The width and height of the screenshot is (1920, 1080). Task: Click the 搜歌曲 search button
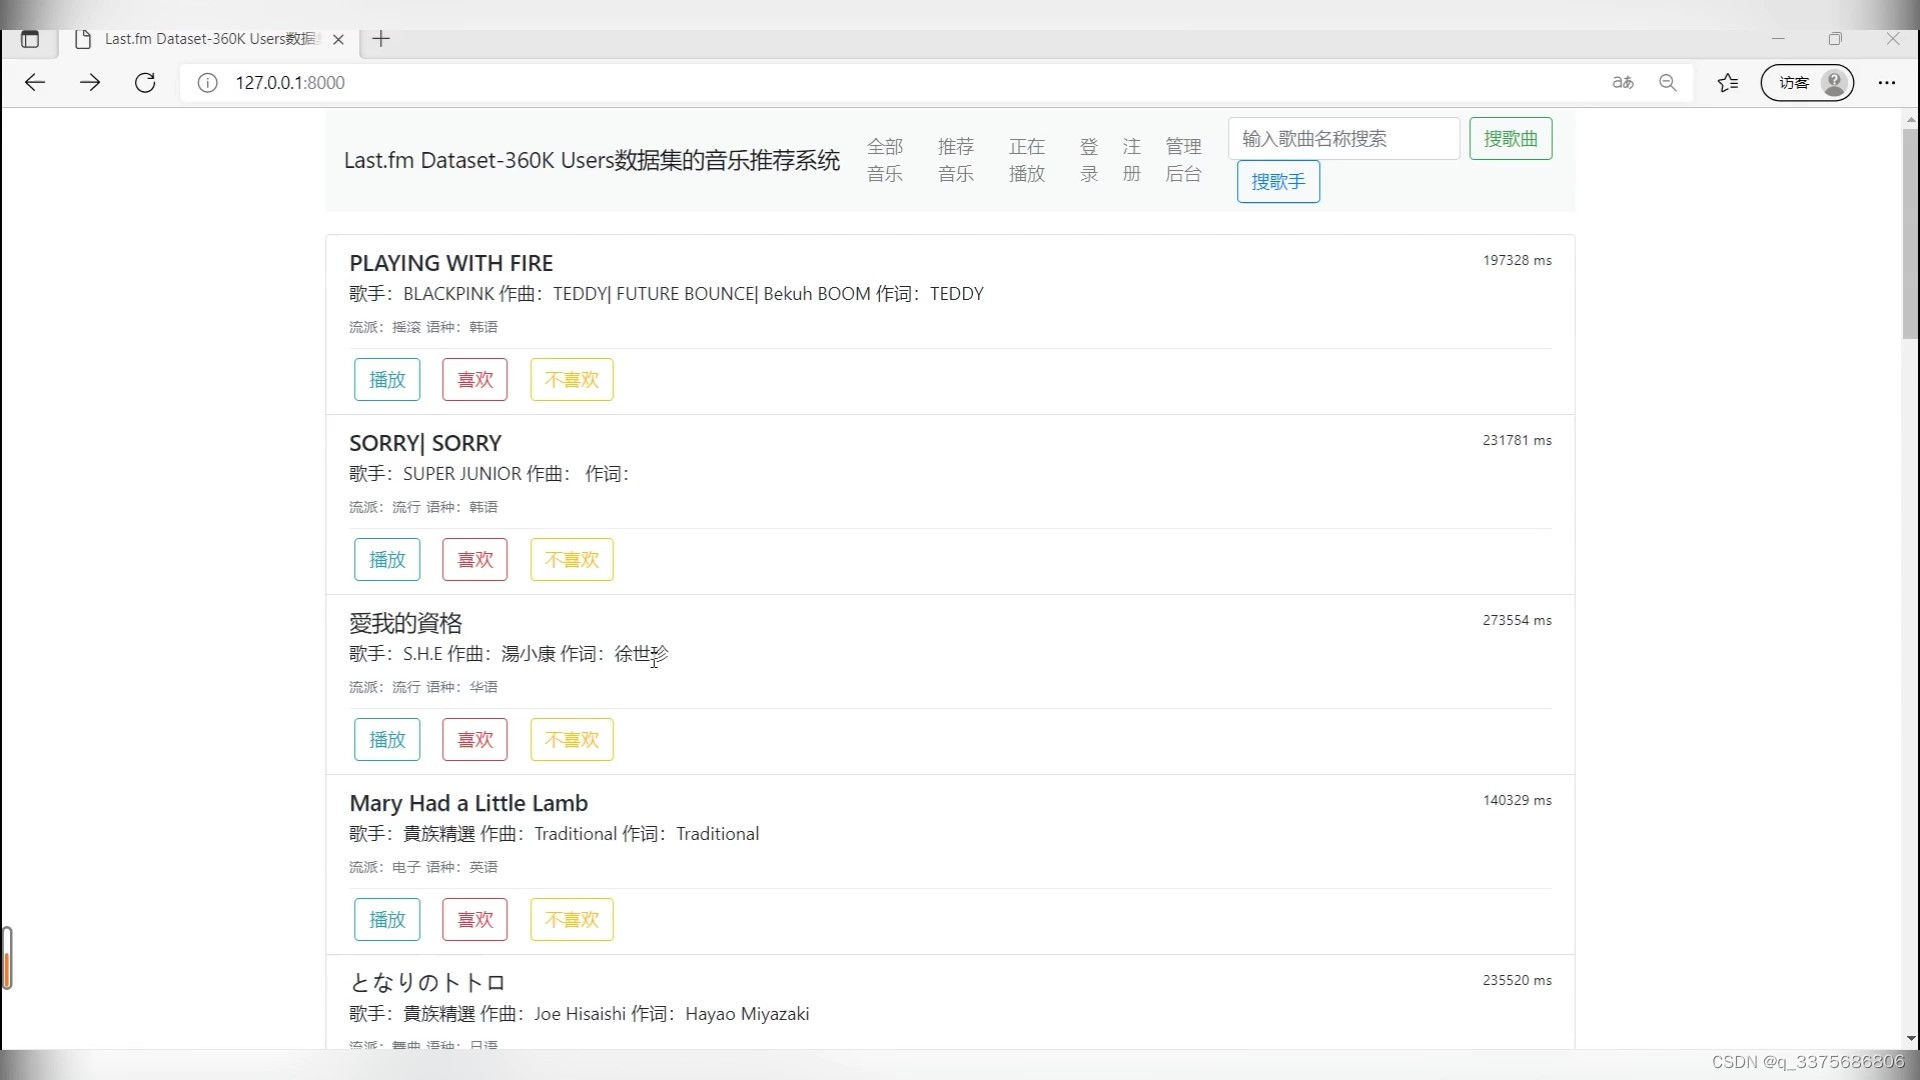pos(1510,139)
